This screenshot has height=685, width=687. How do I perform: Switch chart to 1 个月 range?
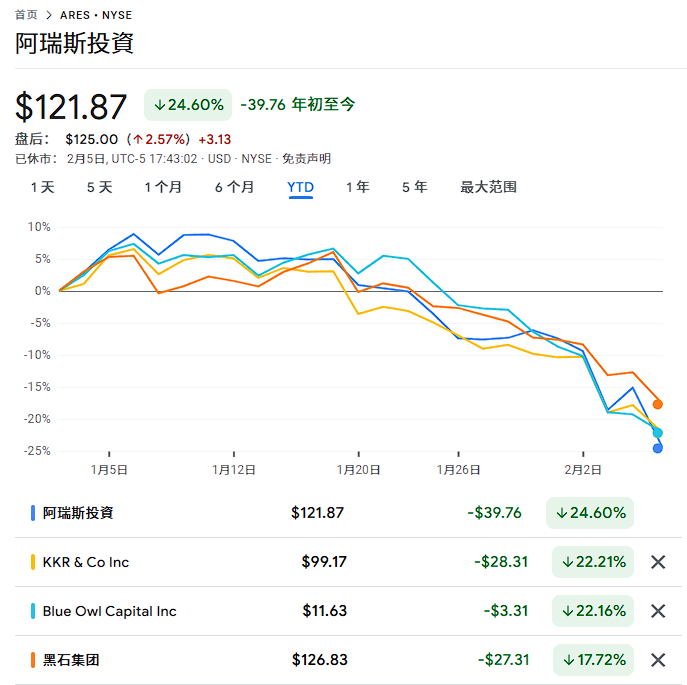[163, 187]
